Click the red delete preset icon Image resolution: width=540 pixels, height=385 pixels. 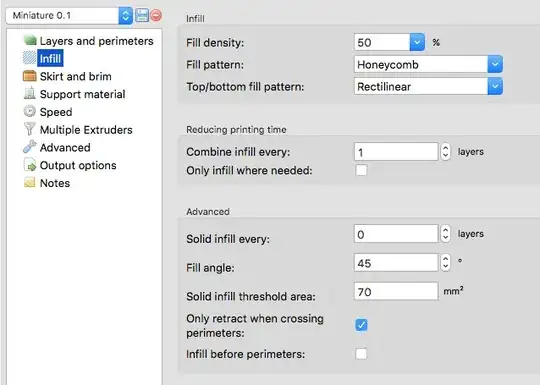tap(156, 15)
